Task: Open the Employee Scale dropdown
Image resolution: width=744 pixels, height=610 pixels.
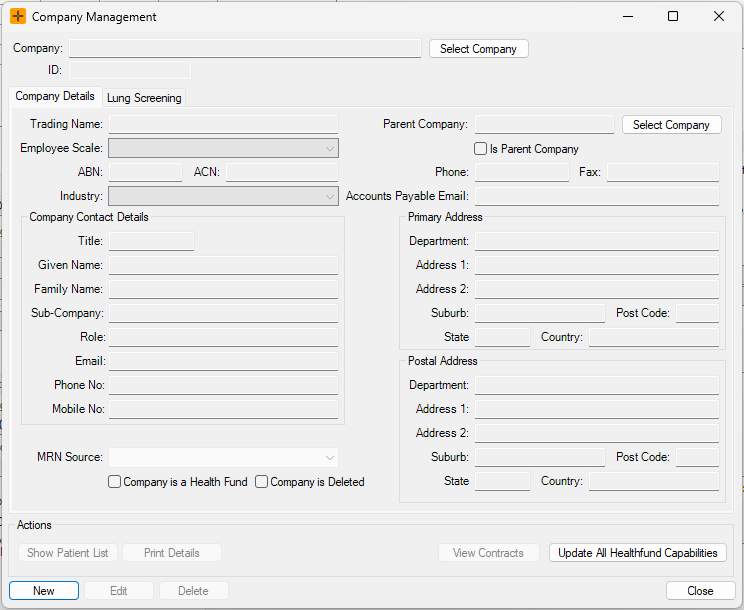Action: [x=223, y=149]
